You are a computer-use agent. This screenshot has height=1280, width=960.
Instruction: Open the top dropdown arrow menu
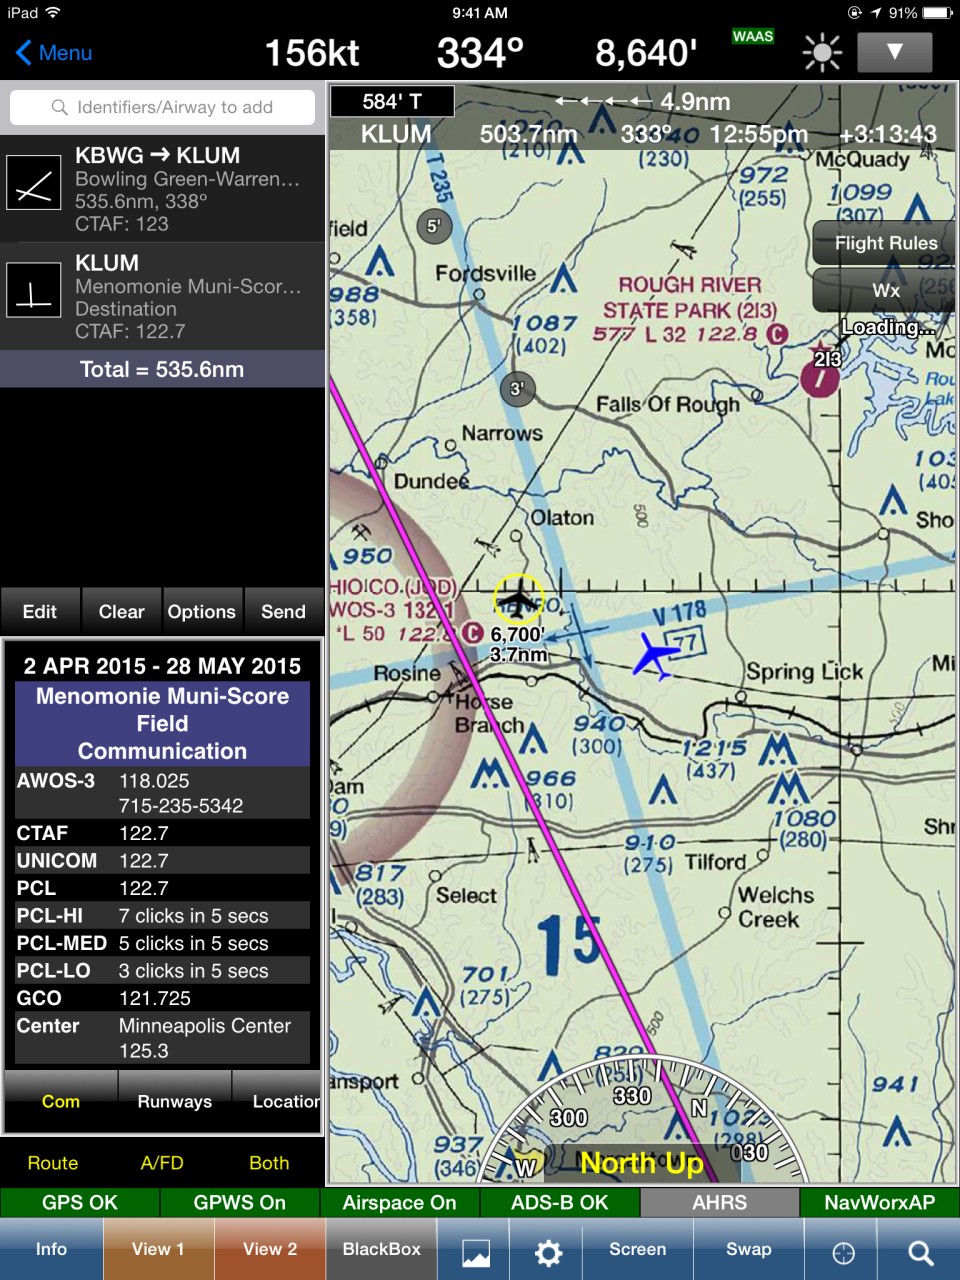click(895, 52)
